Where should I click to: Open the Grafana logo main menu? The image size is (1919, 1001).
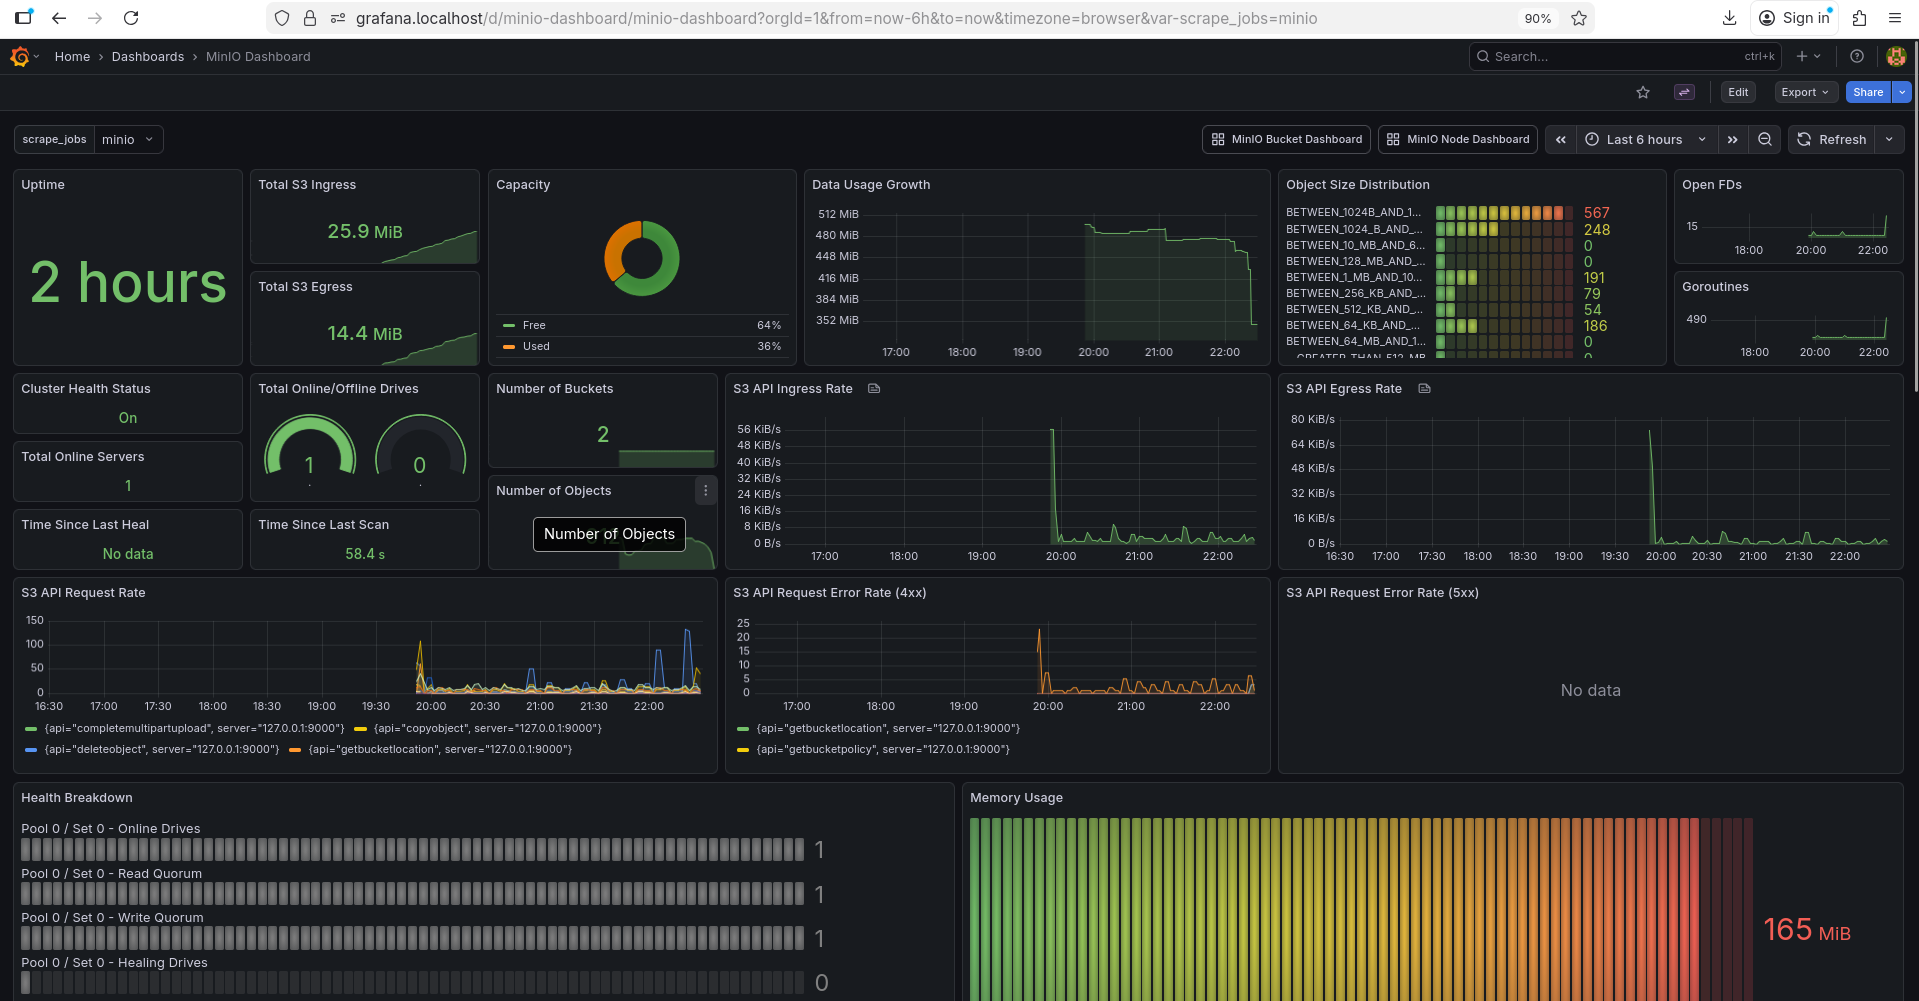point(20,57)
